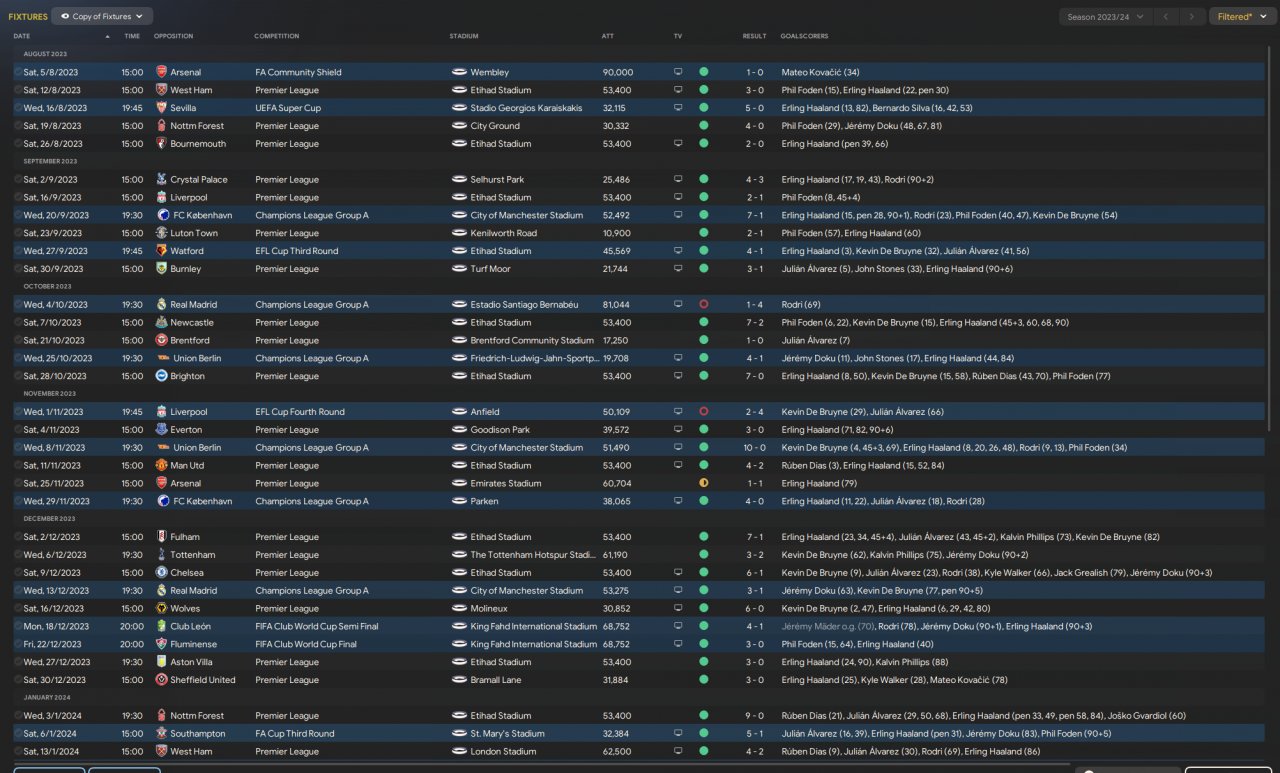Go to the previous season with the left arrow

click(x=1166, y=17)
